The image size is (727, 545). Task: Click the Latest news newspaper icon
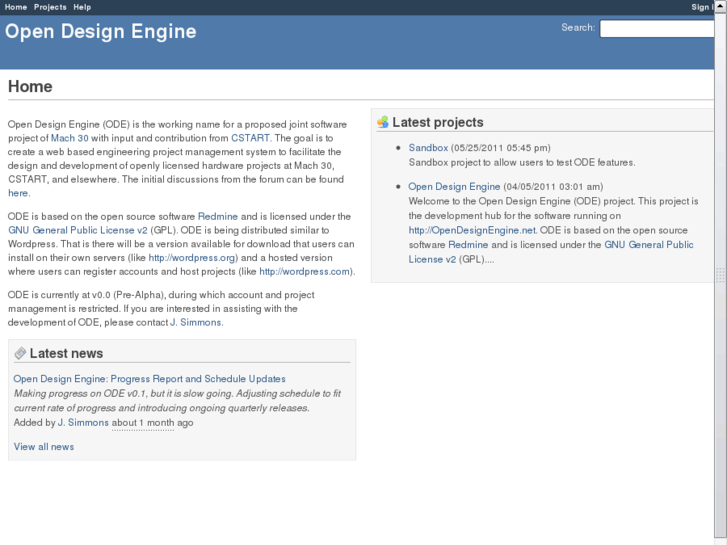point(20,353)
